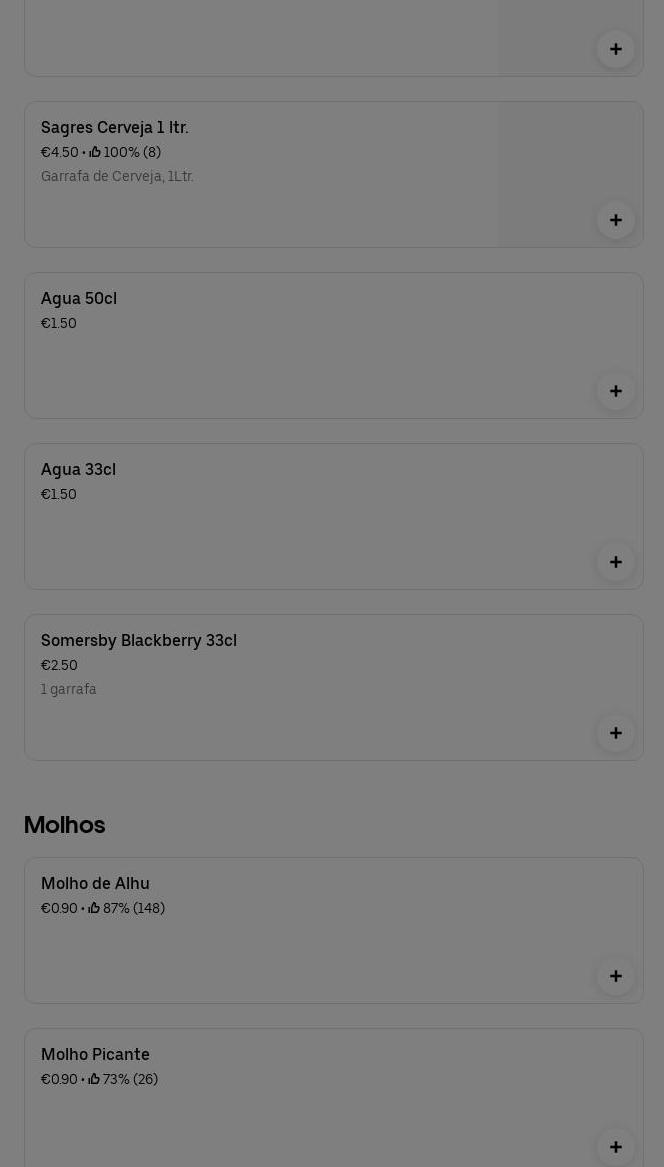The height and width of the screenshot is (1167, 664).
Task: Add Somersby Blackberry 33cl with plus icon
Action: tap(615, 734)
